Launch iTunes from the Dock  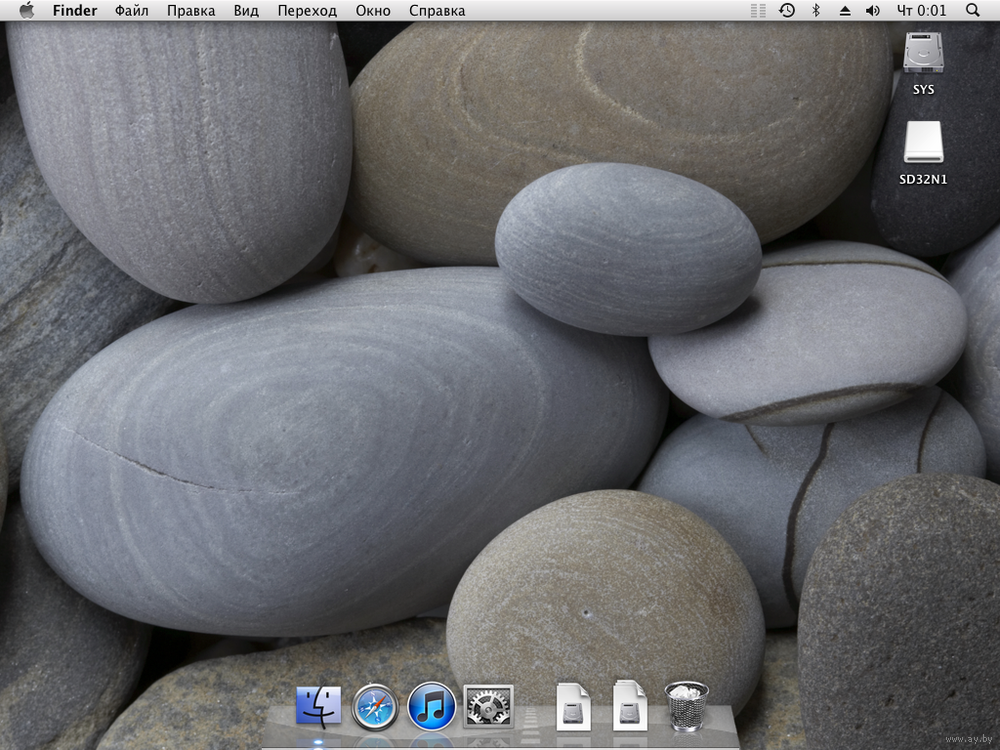[x=431, y=707]
